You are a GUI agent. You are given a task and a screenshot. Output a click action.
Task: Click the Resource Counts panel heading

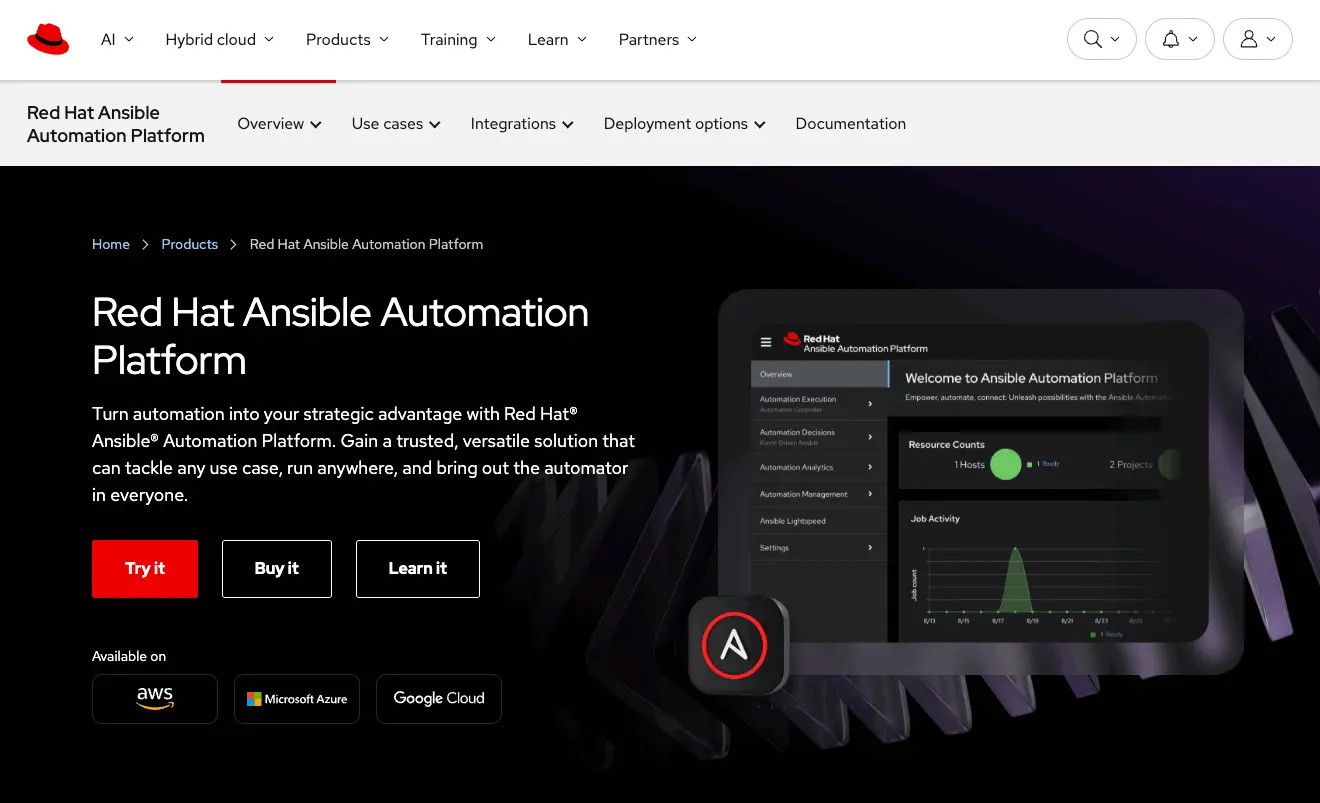point(946,444)
